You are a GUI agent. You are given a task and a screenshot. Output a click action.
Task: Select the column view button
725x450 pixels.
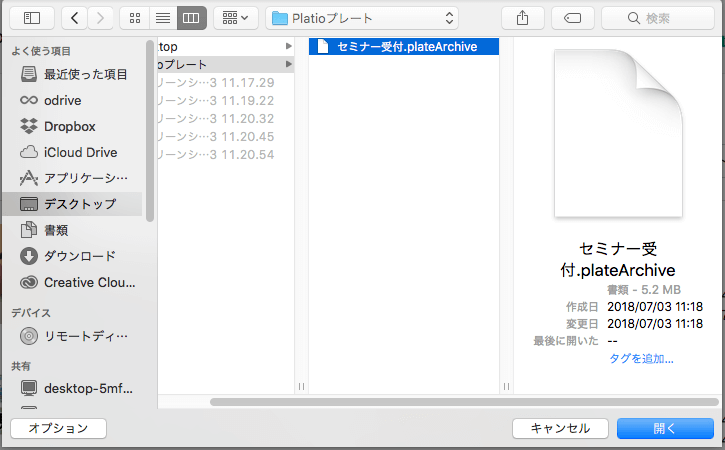192,18
